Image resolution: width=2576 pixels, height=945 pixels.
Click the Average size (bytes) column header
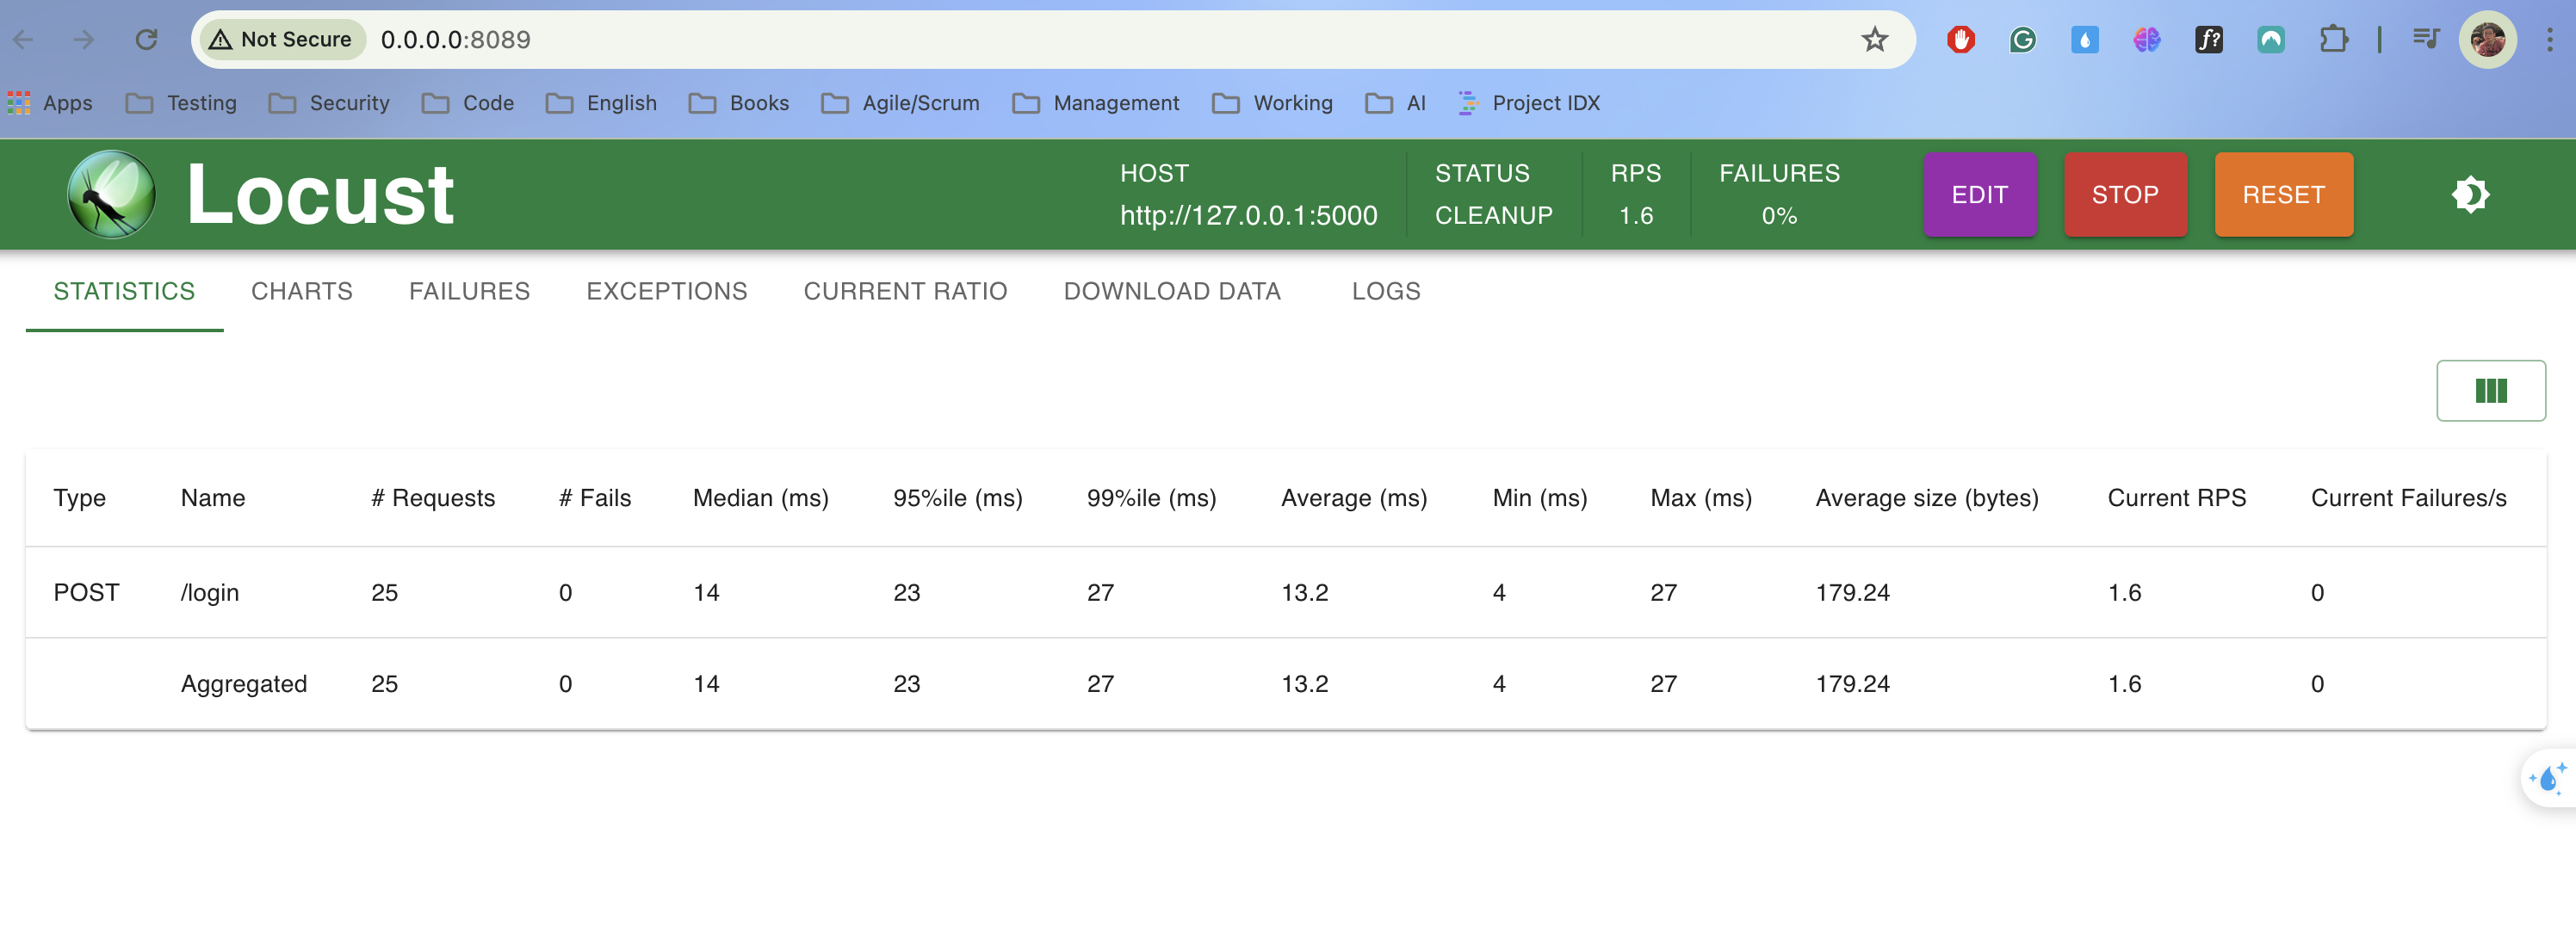(x=1926, y=498)
